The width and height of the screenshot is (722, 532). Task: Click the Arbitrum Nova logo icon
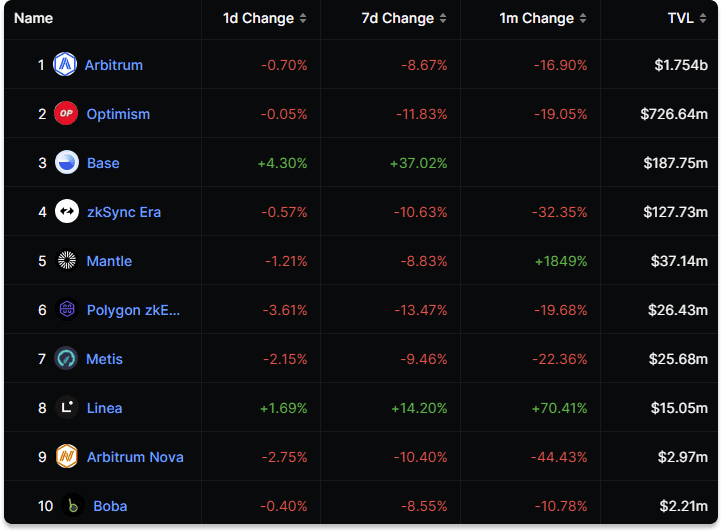[x=66, y=457]
